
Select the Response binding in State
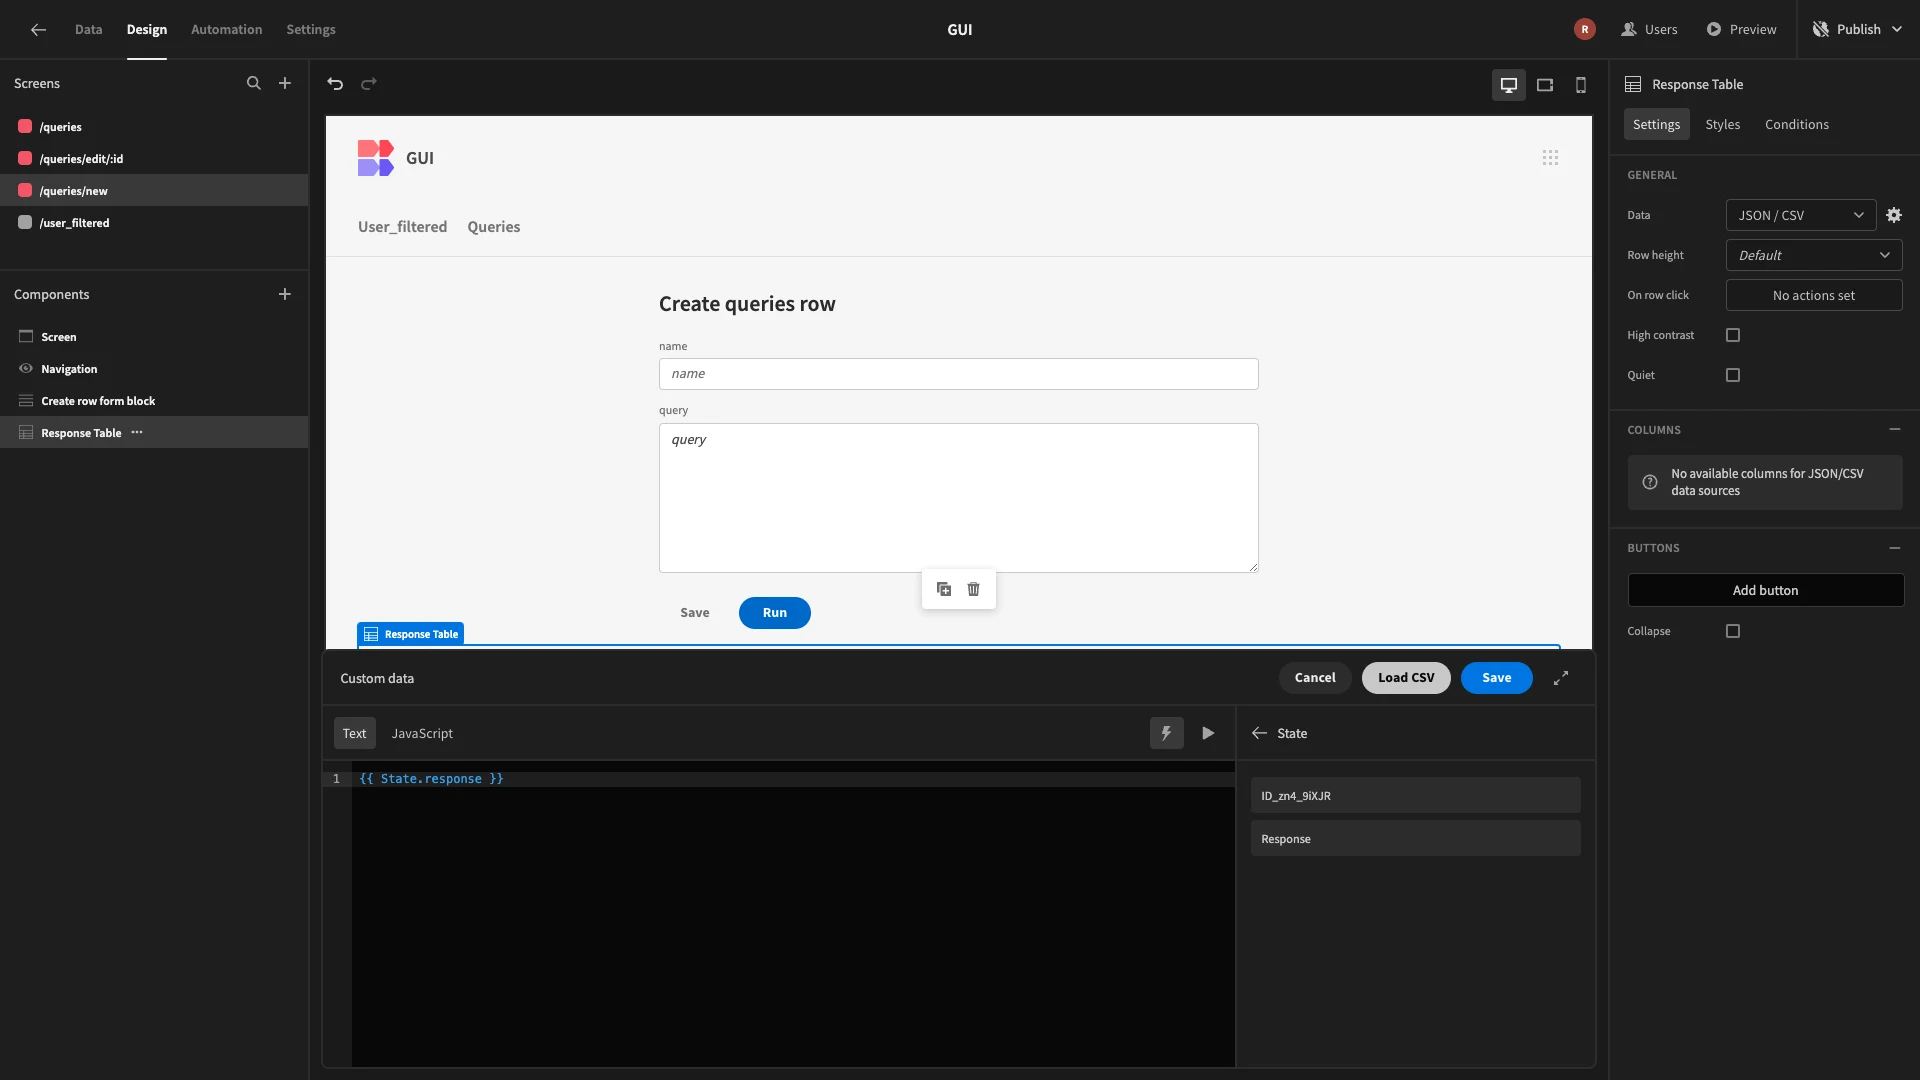click(1415, 839)
